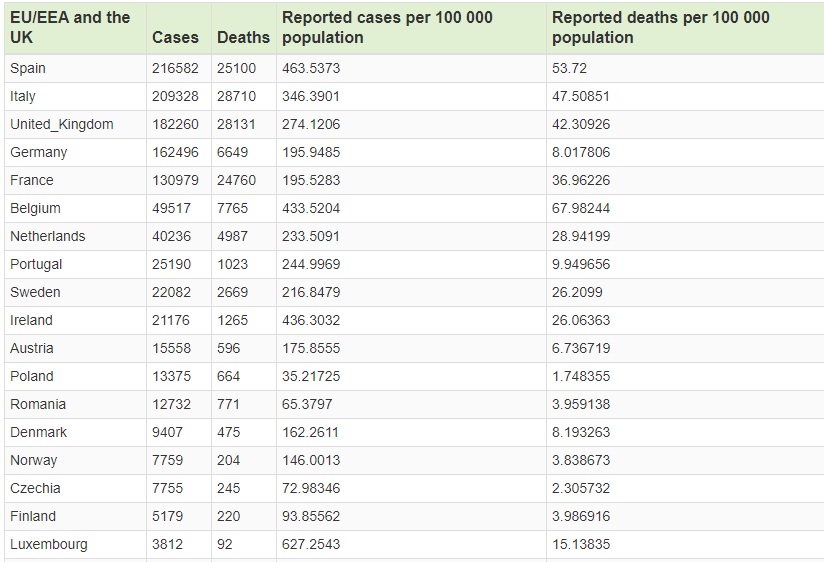The height and width of the screenshot is (562, 824).
Task: Click Germany's deaths value 6649
Action: pyautogui.click(x=232, y=152)
